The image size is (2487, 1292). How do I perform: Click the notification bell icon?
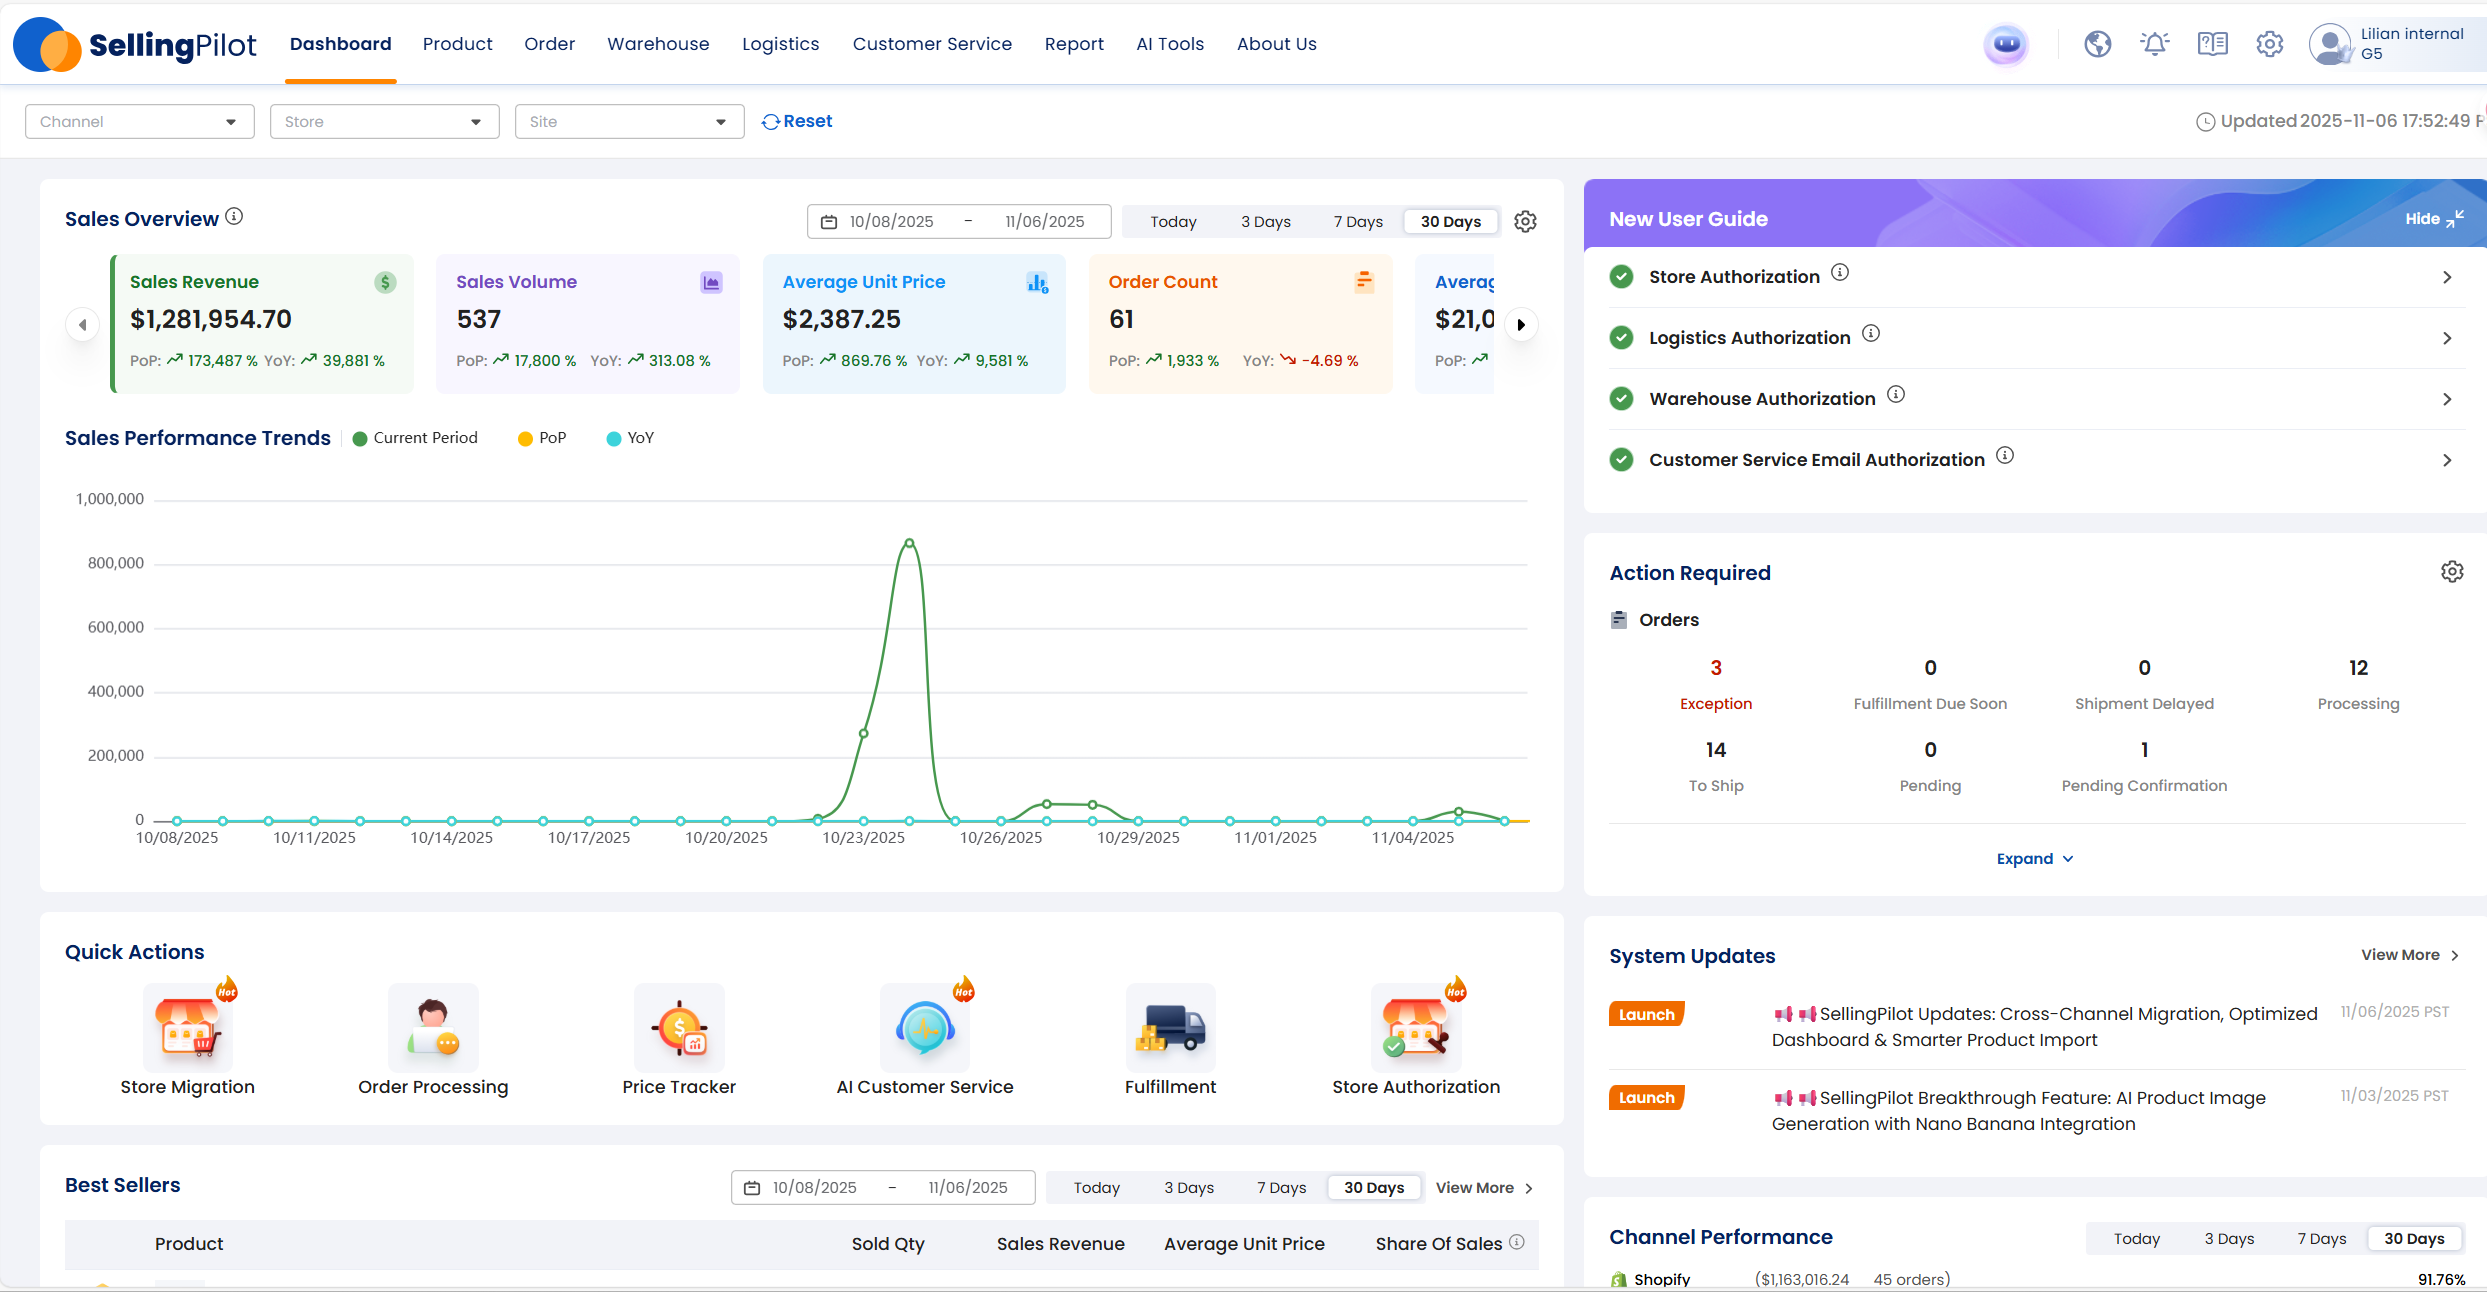tap(2154, 44)
